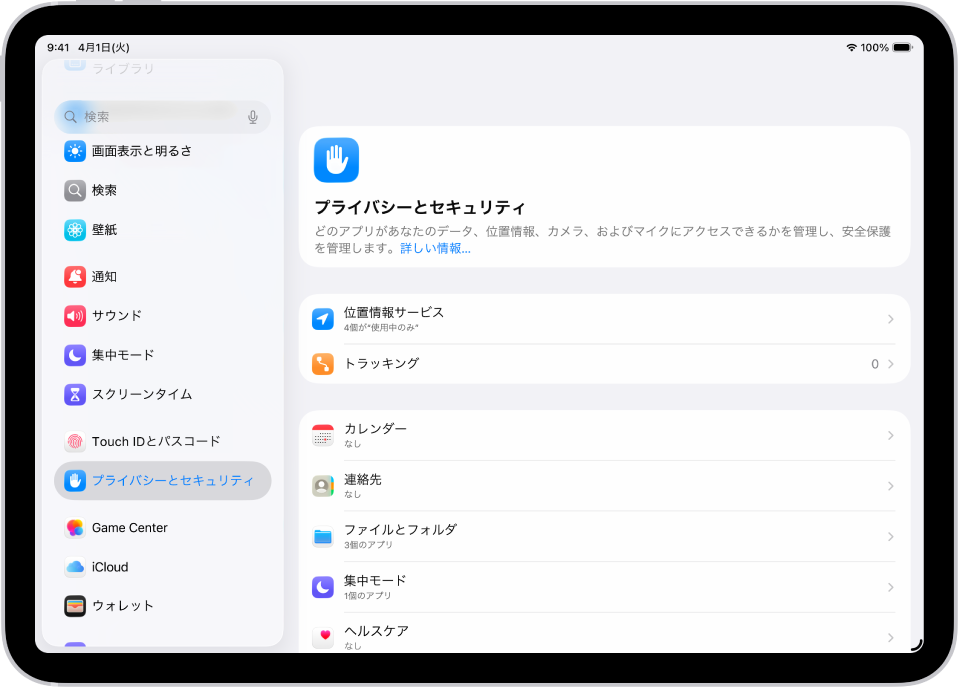Open Game Center via its colorful icon
960x692 pixels.
click(74, 527)
